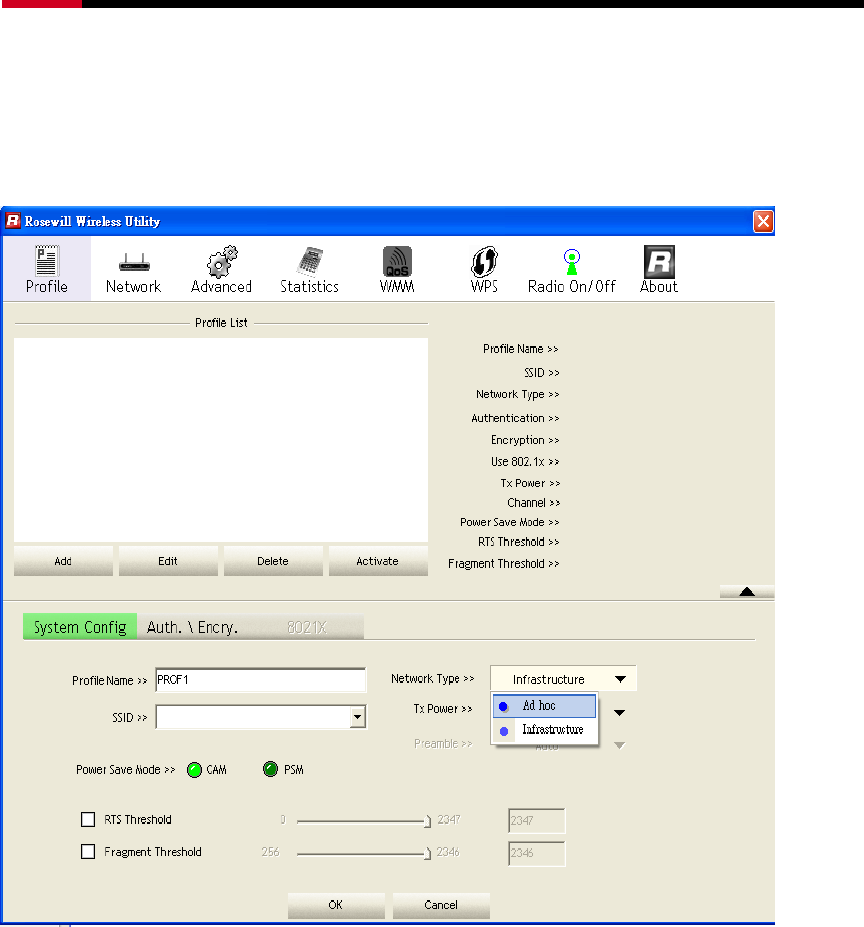
Task: Enable the RTS Threshold checkbox
Action: (88, 819)
